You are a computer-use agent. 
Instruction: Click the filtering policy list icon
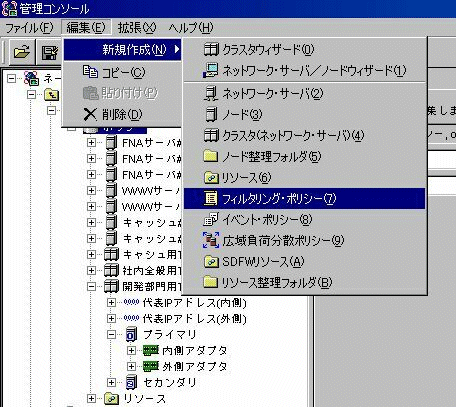pos(211,198)
